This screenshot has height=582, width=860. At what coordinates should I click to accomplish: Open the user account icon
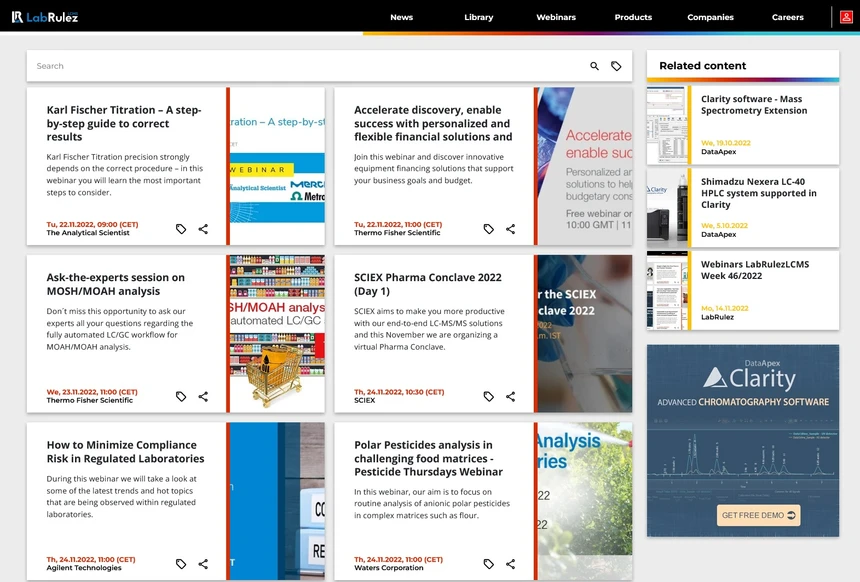click(846, 17)
